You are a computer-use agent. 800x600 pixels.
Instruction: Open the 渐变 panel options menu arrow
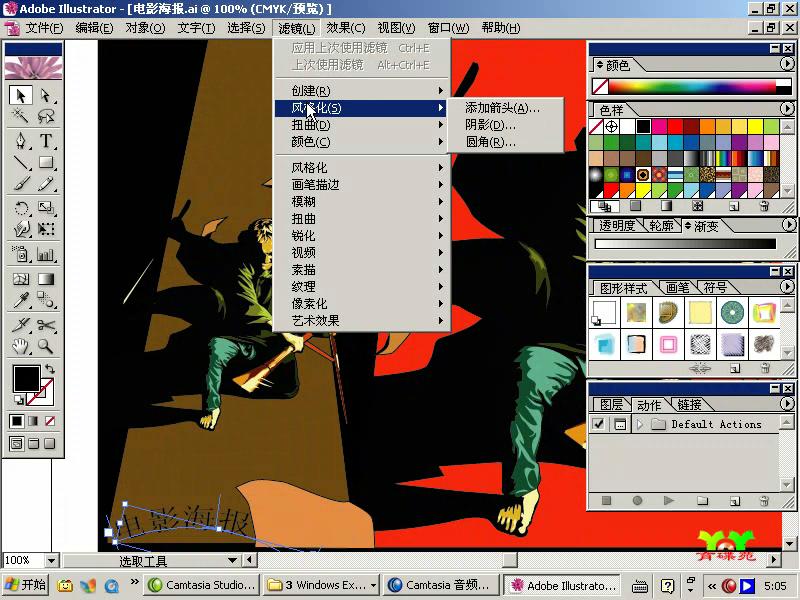788,224
